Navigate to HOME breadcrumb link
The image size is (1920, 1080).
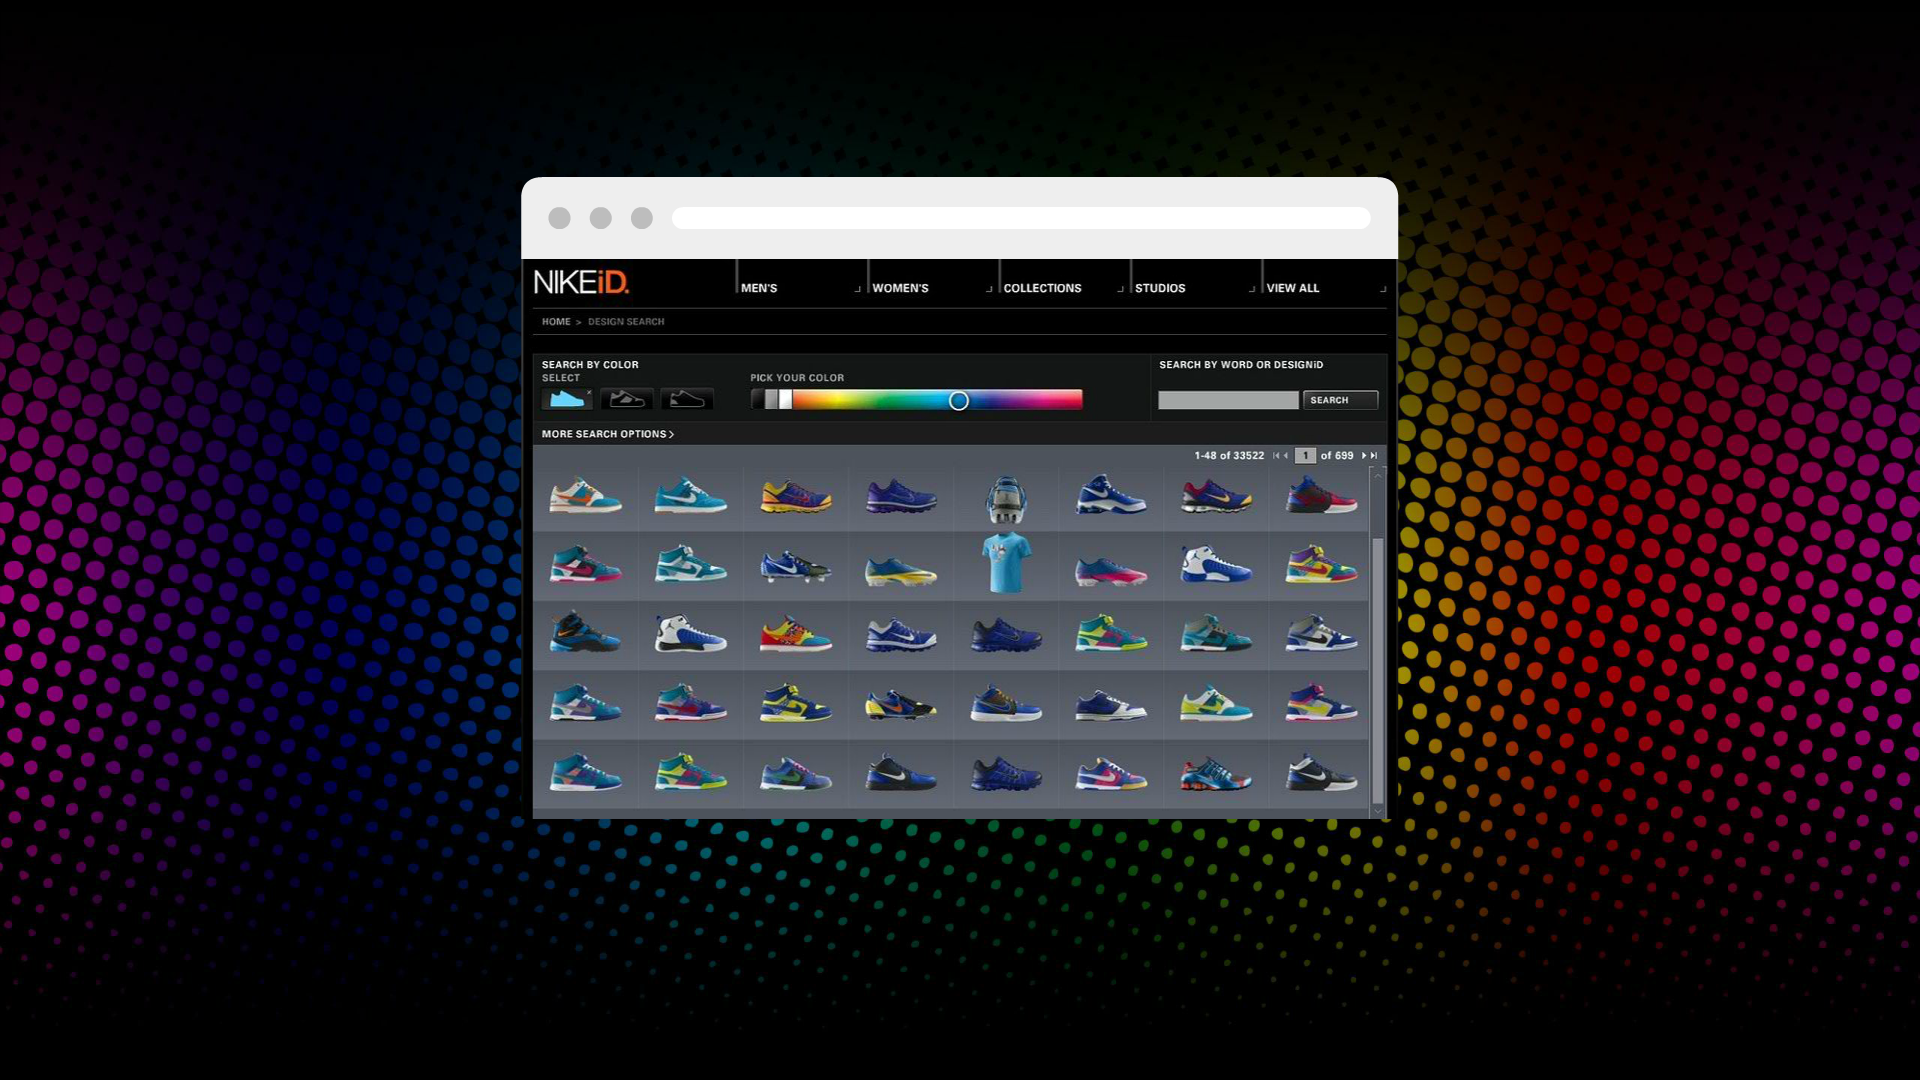tap(556, 321)
